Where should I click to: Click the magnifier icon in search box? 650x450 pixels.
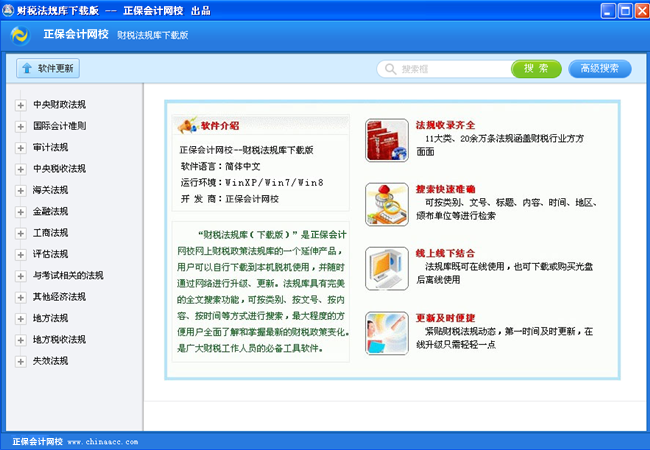point(390,69)
